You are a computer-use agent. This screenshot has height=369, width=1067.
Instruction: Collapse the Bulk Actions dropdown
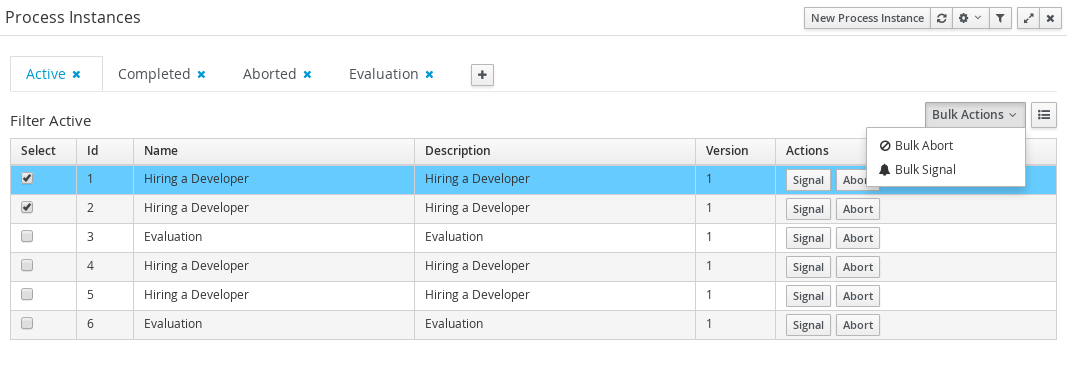(x=975, y=115)
